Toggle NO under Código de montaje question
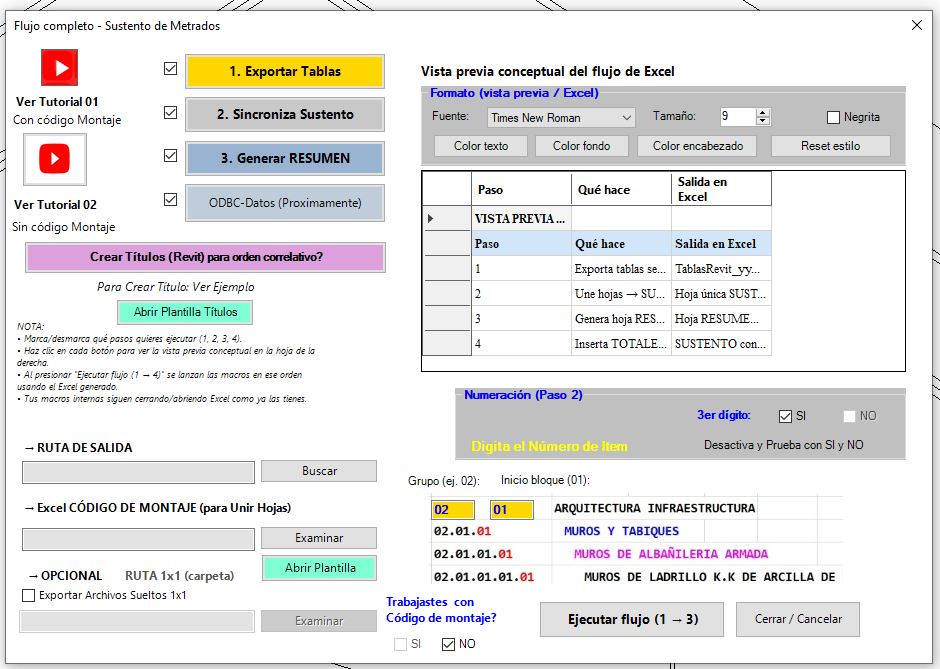The width and height of the screenshot is (940, 669). 448,644
